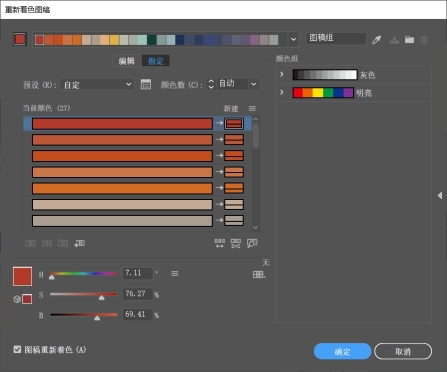Click the 颜色数 stepper arrows
The image size is (447, 372).
tap(211, 84)
